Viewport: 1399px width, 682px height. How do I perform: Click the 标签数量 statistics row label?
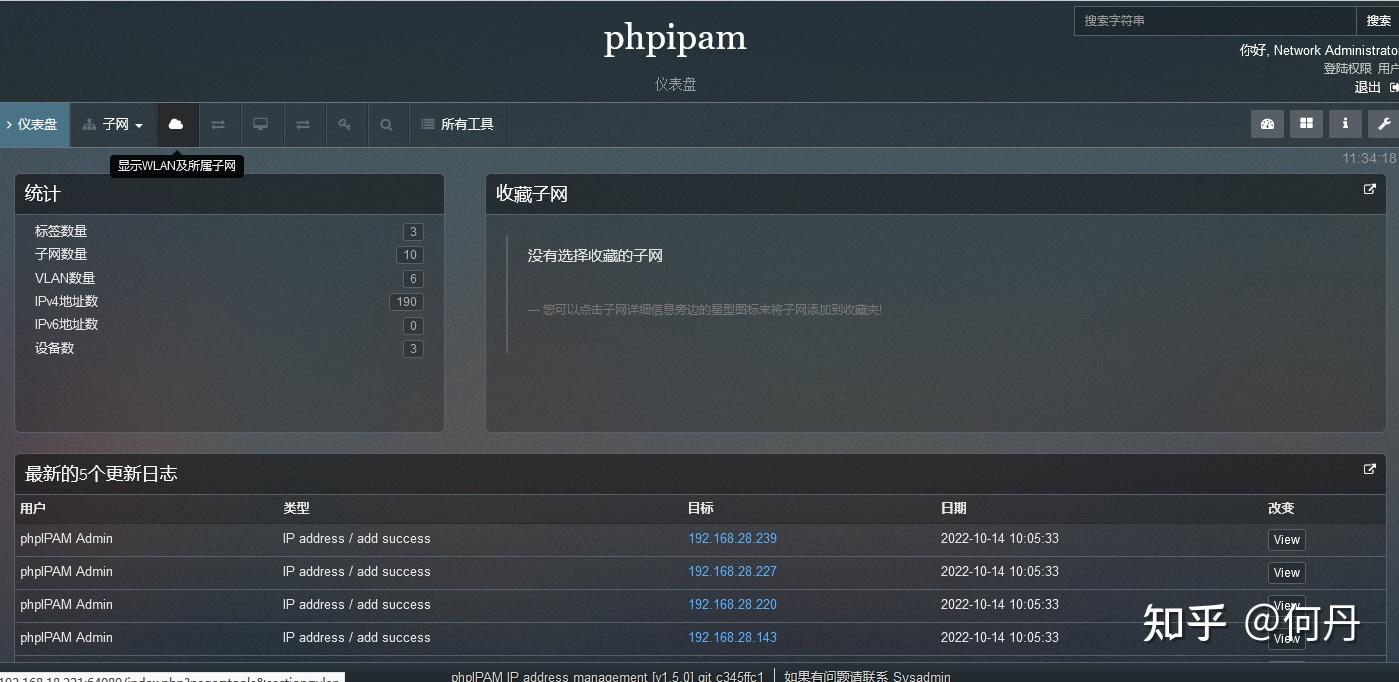pos(61,231)
